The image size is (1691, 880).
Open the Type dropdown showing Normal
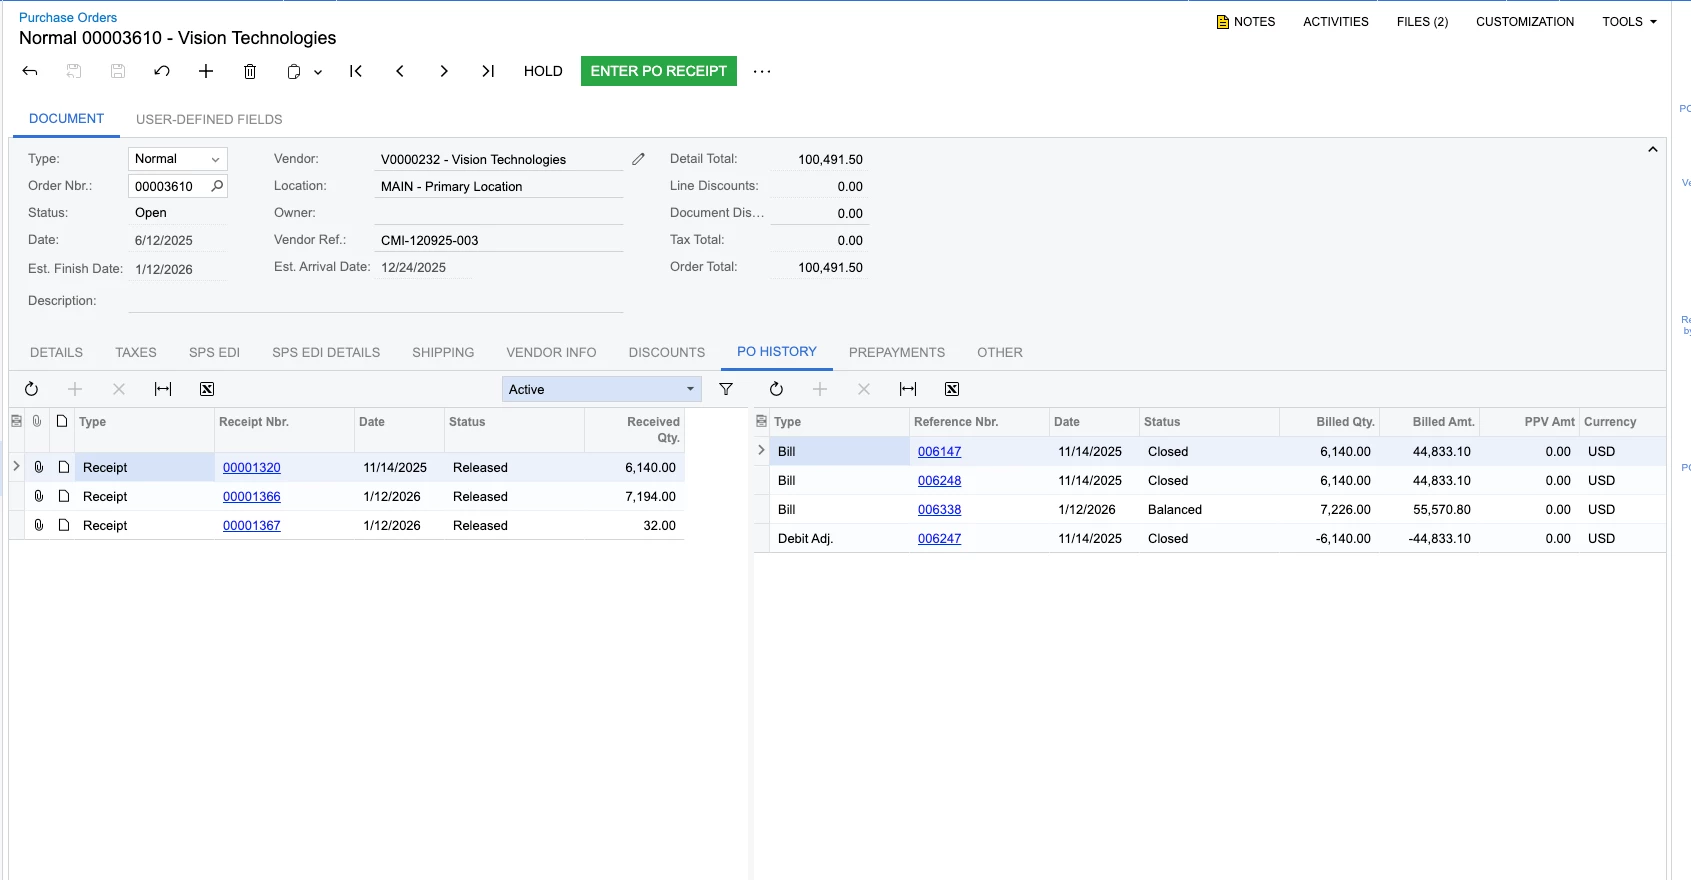pos(178,159)
